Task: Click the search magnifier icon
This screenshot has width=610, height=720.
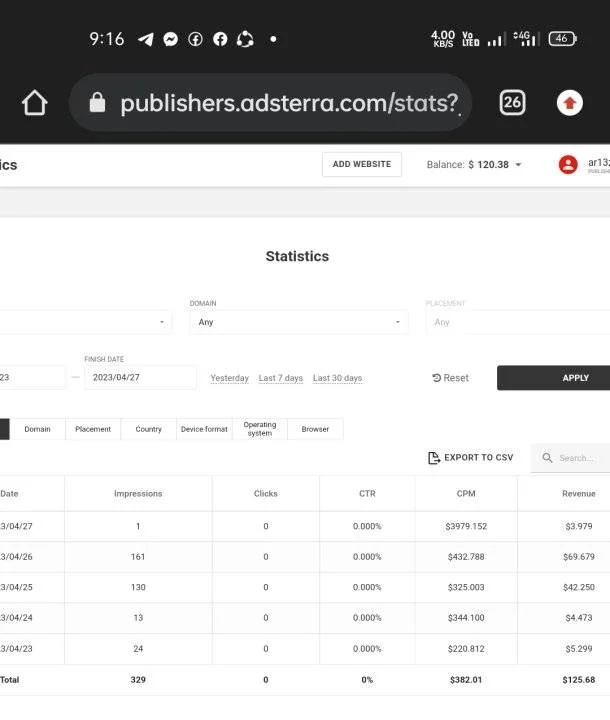Action: pyautogui.click(x=547, y=458)
